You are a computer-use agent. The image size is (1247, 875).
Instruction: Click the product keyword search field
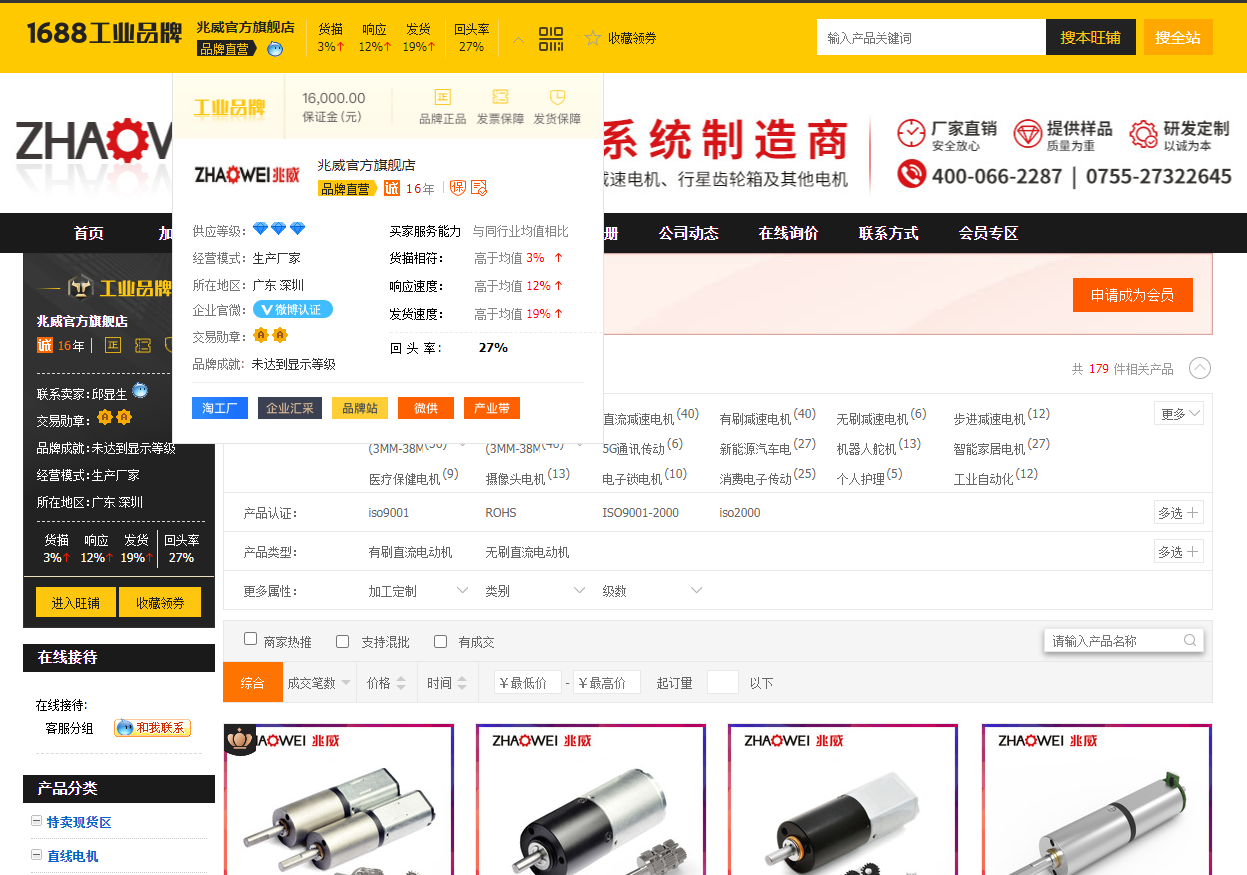tap(931, 37)
